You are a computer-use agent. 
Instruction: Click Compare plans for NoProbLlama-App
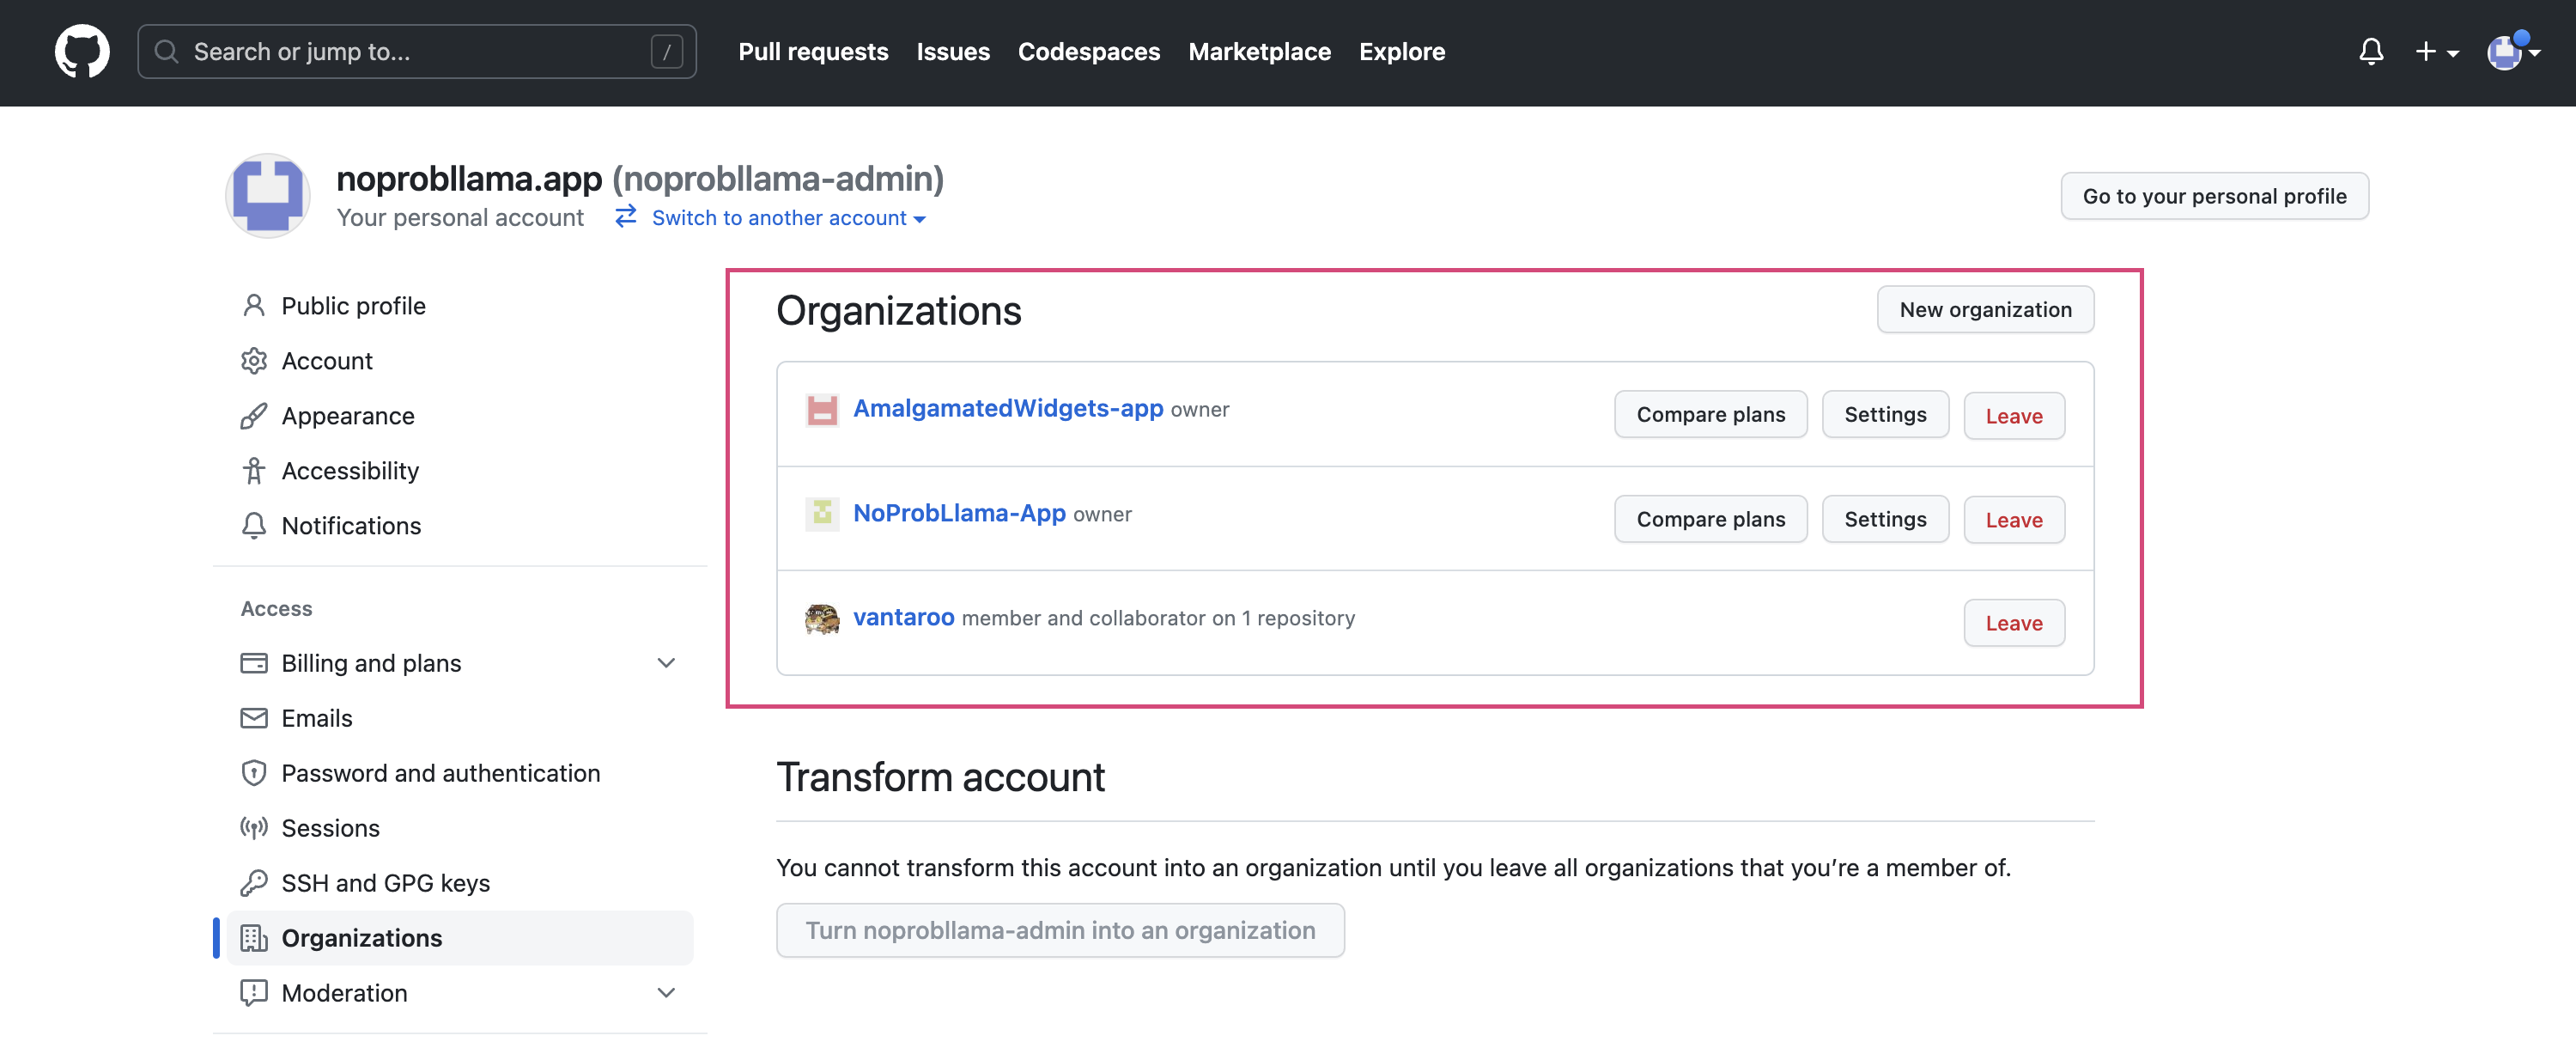[1710, 519]
